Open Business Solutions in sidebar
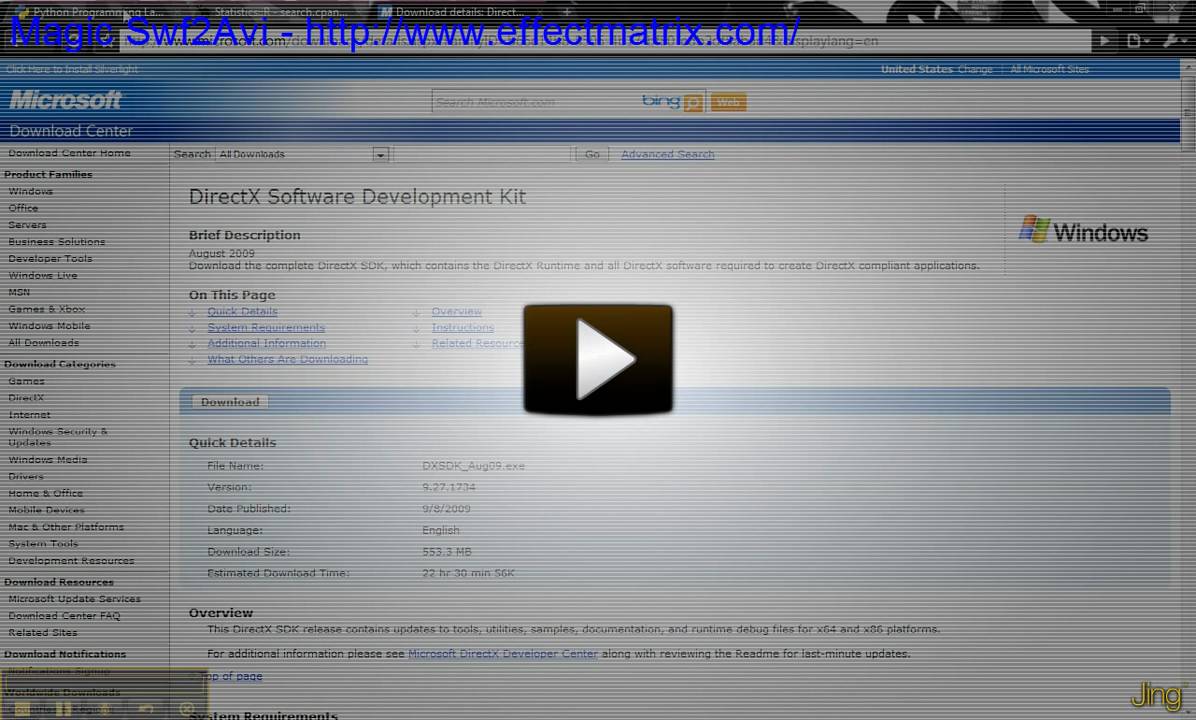The image size is (1196, 720). [x=56, y=242]
